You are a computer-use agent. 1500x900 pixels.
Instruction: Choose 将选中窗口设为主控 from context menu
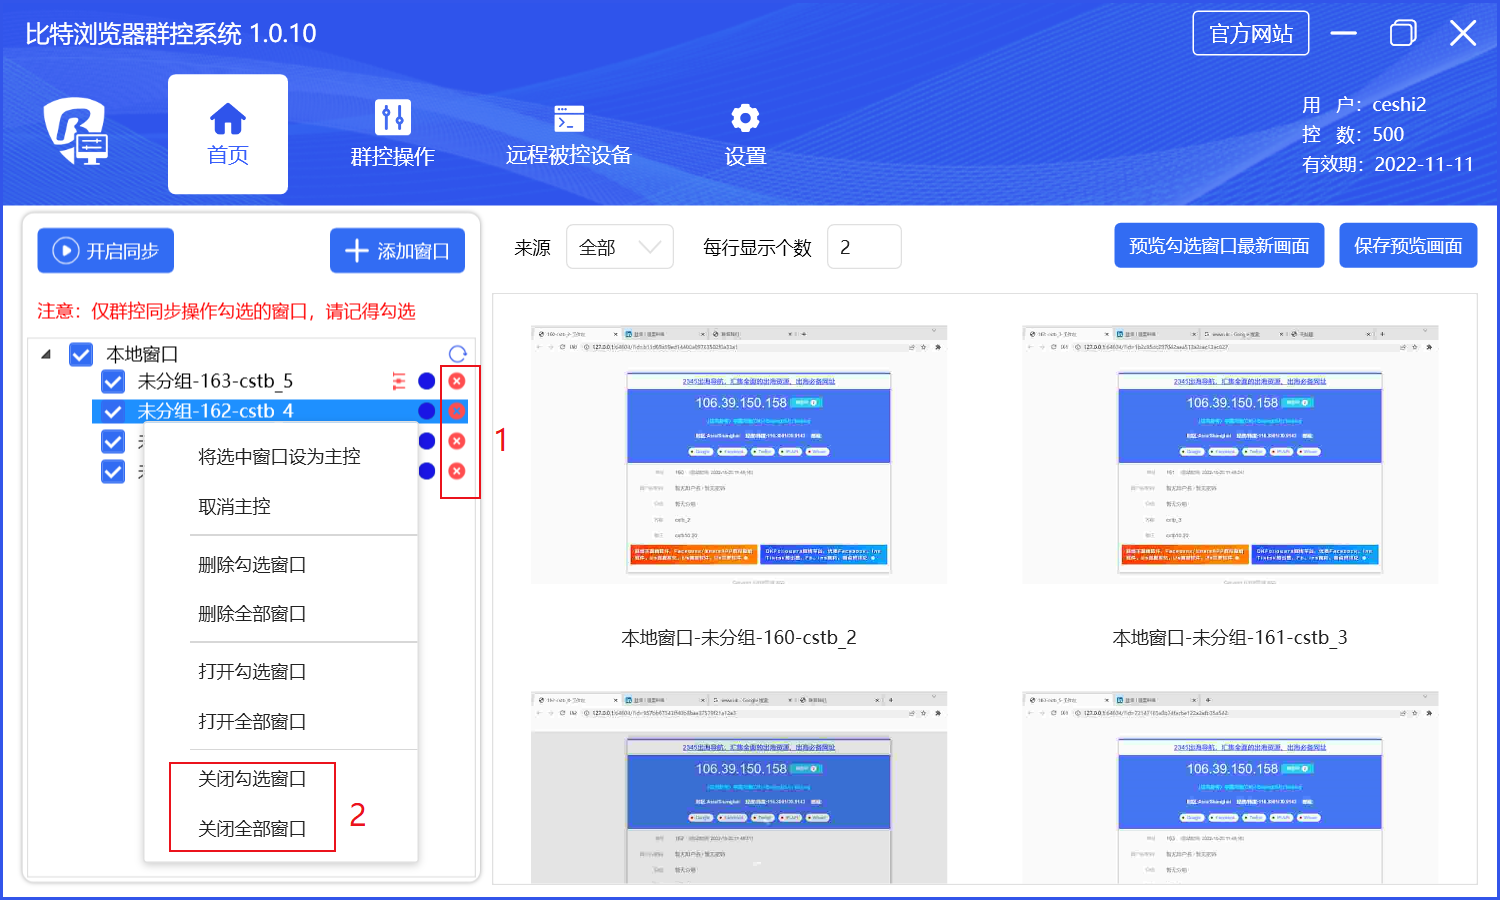coord(279,457)
